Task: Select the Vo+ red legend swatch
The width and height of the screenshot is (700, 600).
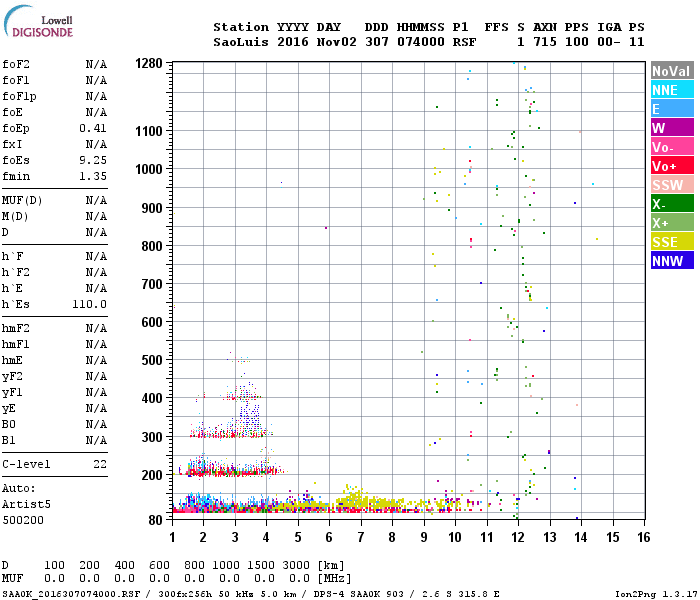Action: point(672,166)
